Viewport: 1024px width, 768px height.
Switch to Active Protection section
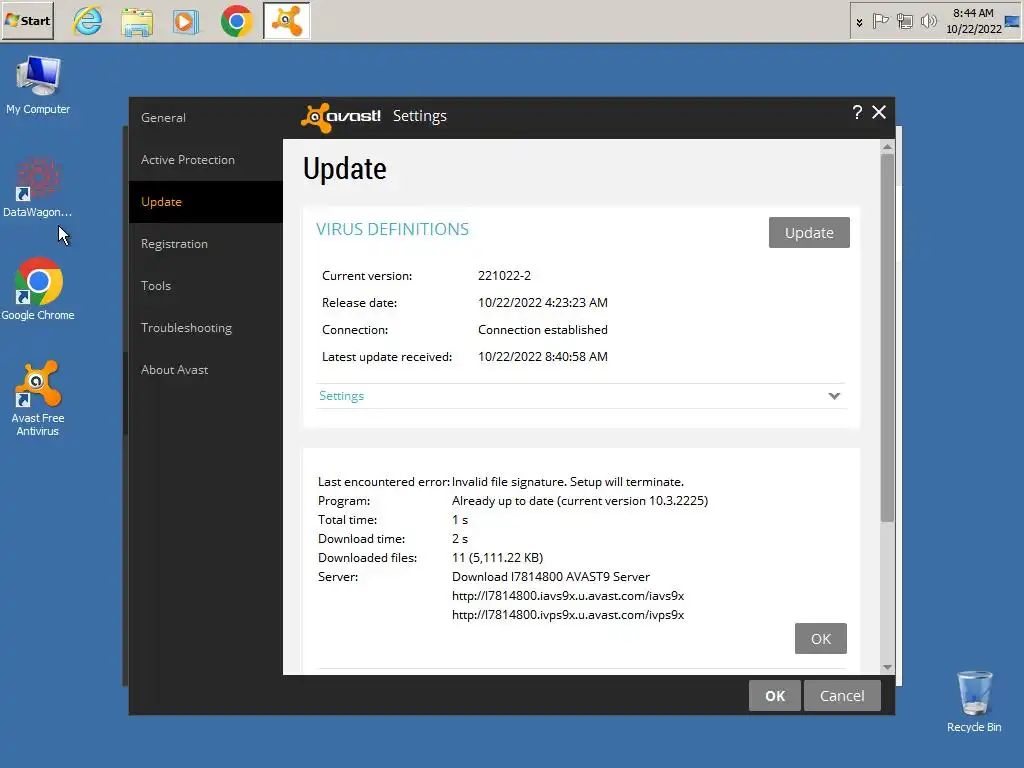pyautogui.click(x=206, y=160)
